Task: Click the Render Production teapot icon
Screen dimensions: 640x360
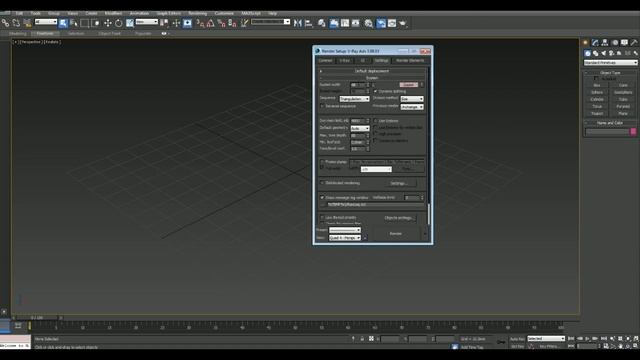Action: click(x=402, y=23)
